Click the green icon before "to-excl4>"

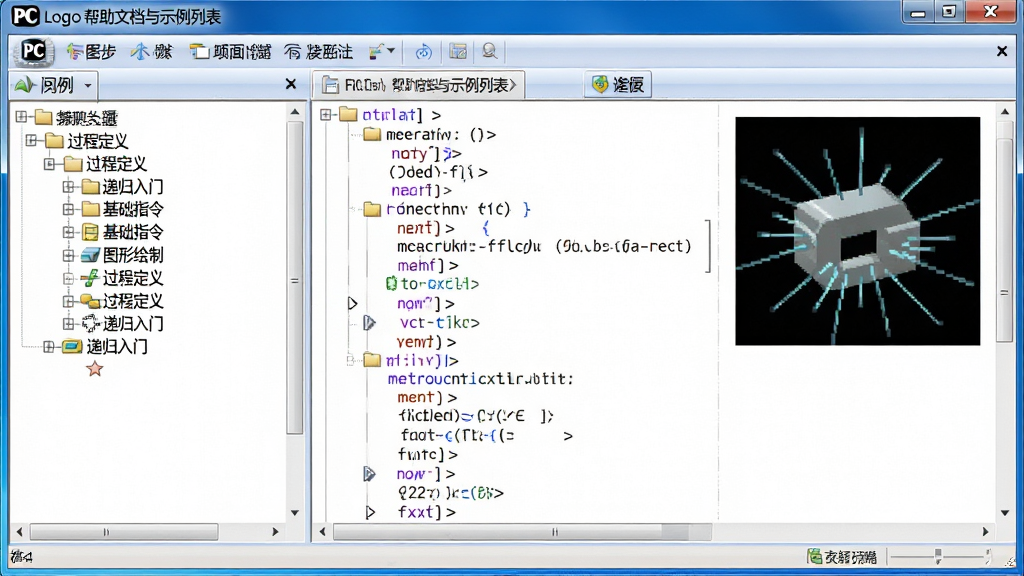[391, 284]
